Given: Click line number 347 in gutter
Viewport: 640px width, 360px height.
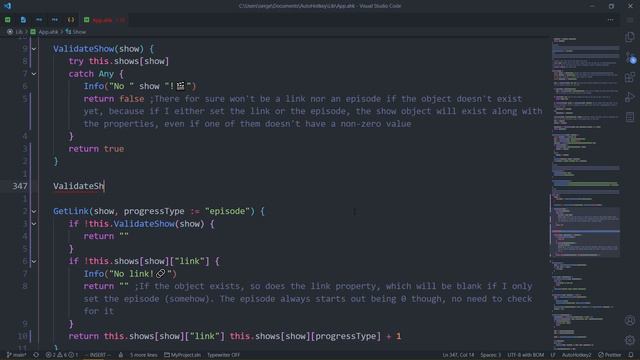Looking at the screenshot, I should click(x=20, y=186).
